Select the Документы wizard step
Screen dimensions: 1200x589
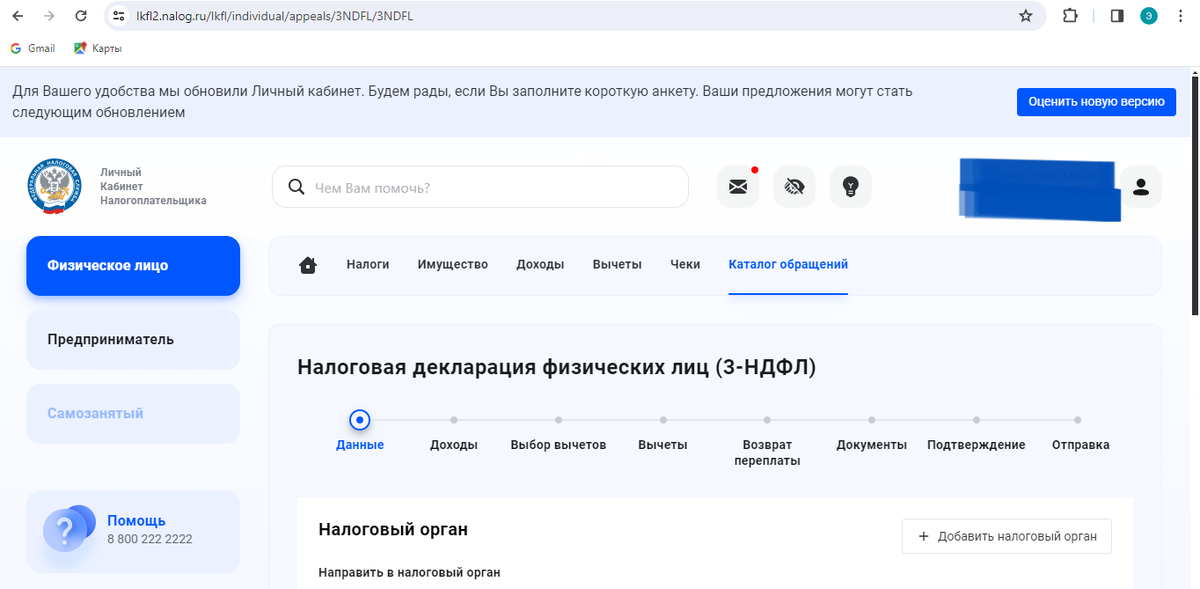click(x=872, y=445)
